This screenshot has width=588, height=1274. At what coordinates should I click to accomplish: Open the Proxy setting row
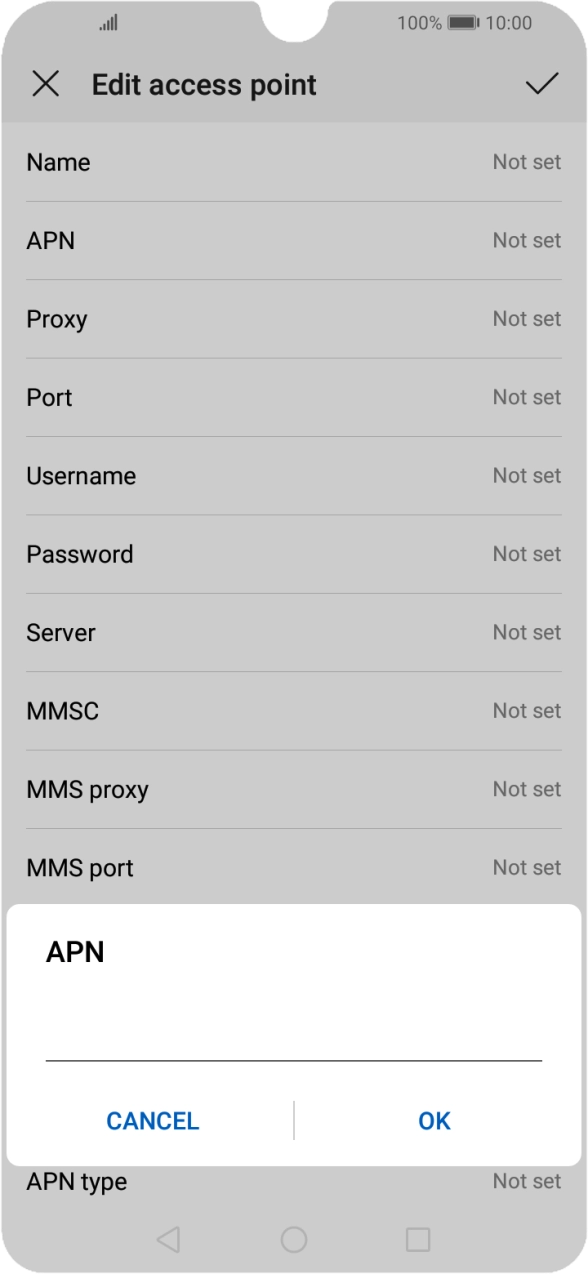(x=294, y=318)
